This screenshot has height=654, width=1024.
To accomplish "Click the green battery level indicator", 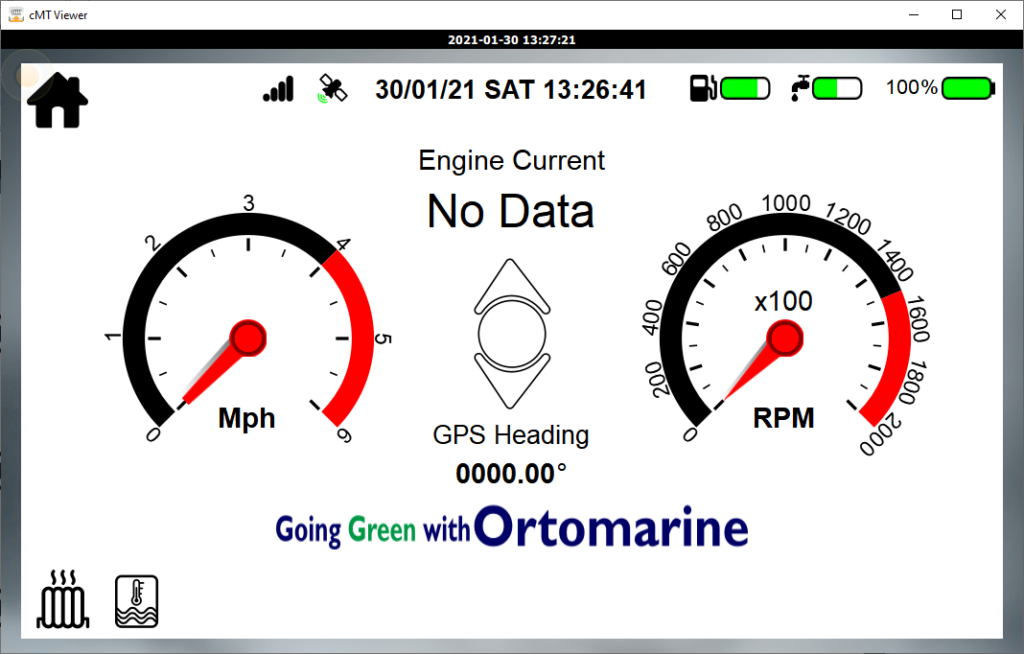I will [968, 88].
